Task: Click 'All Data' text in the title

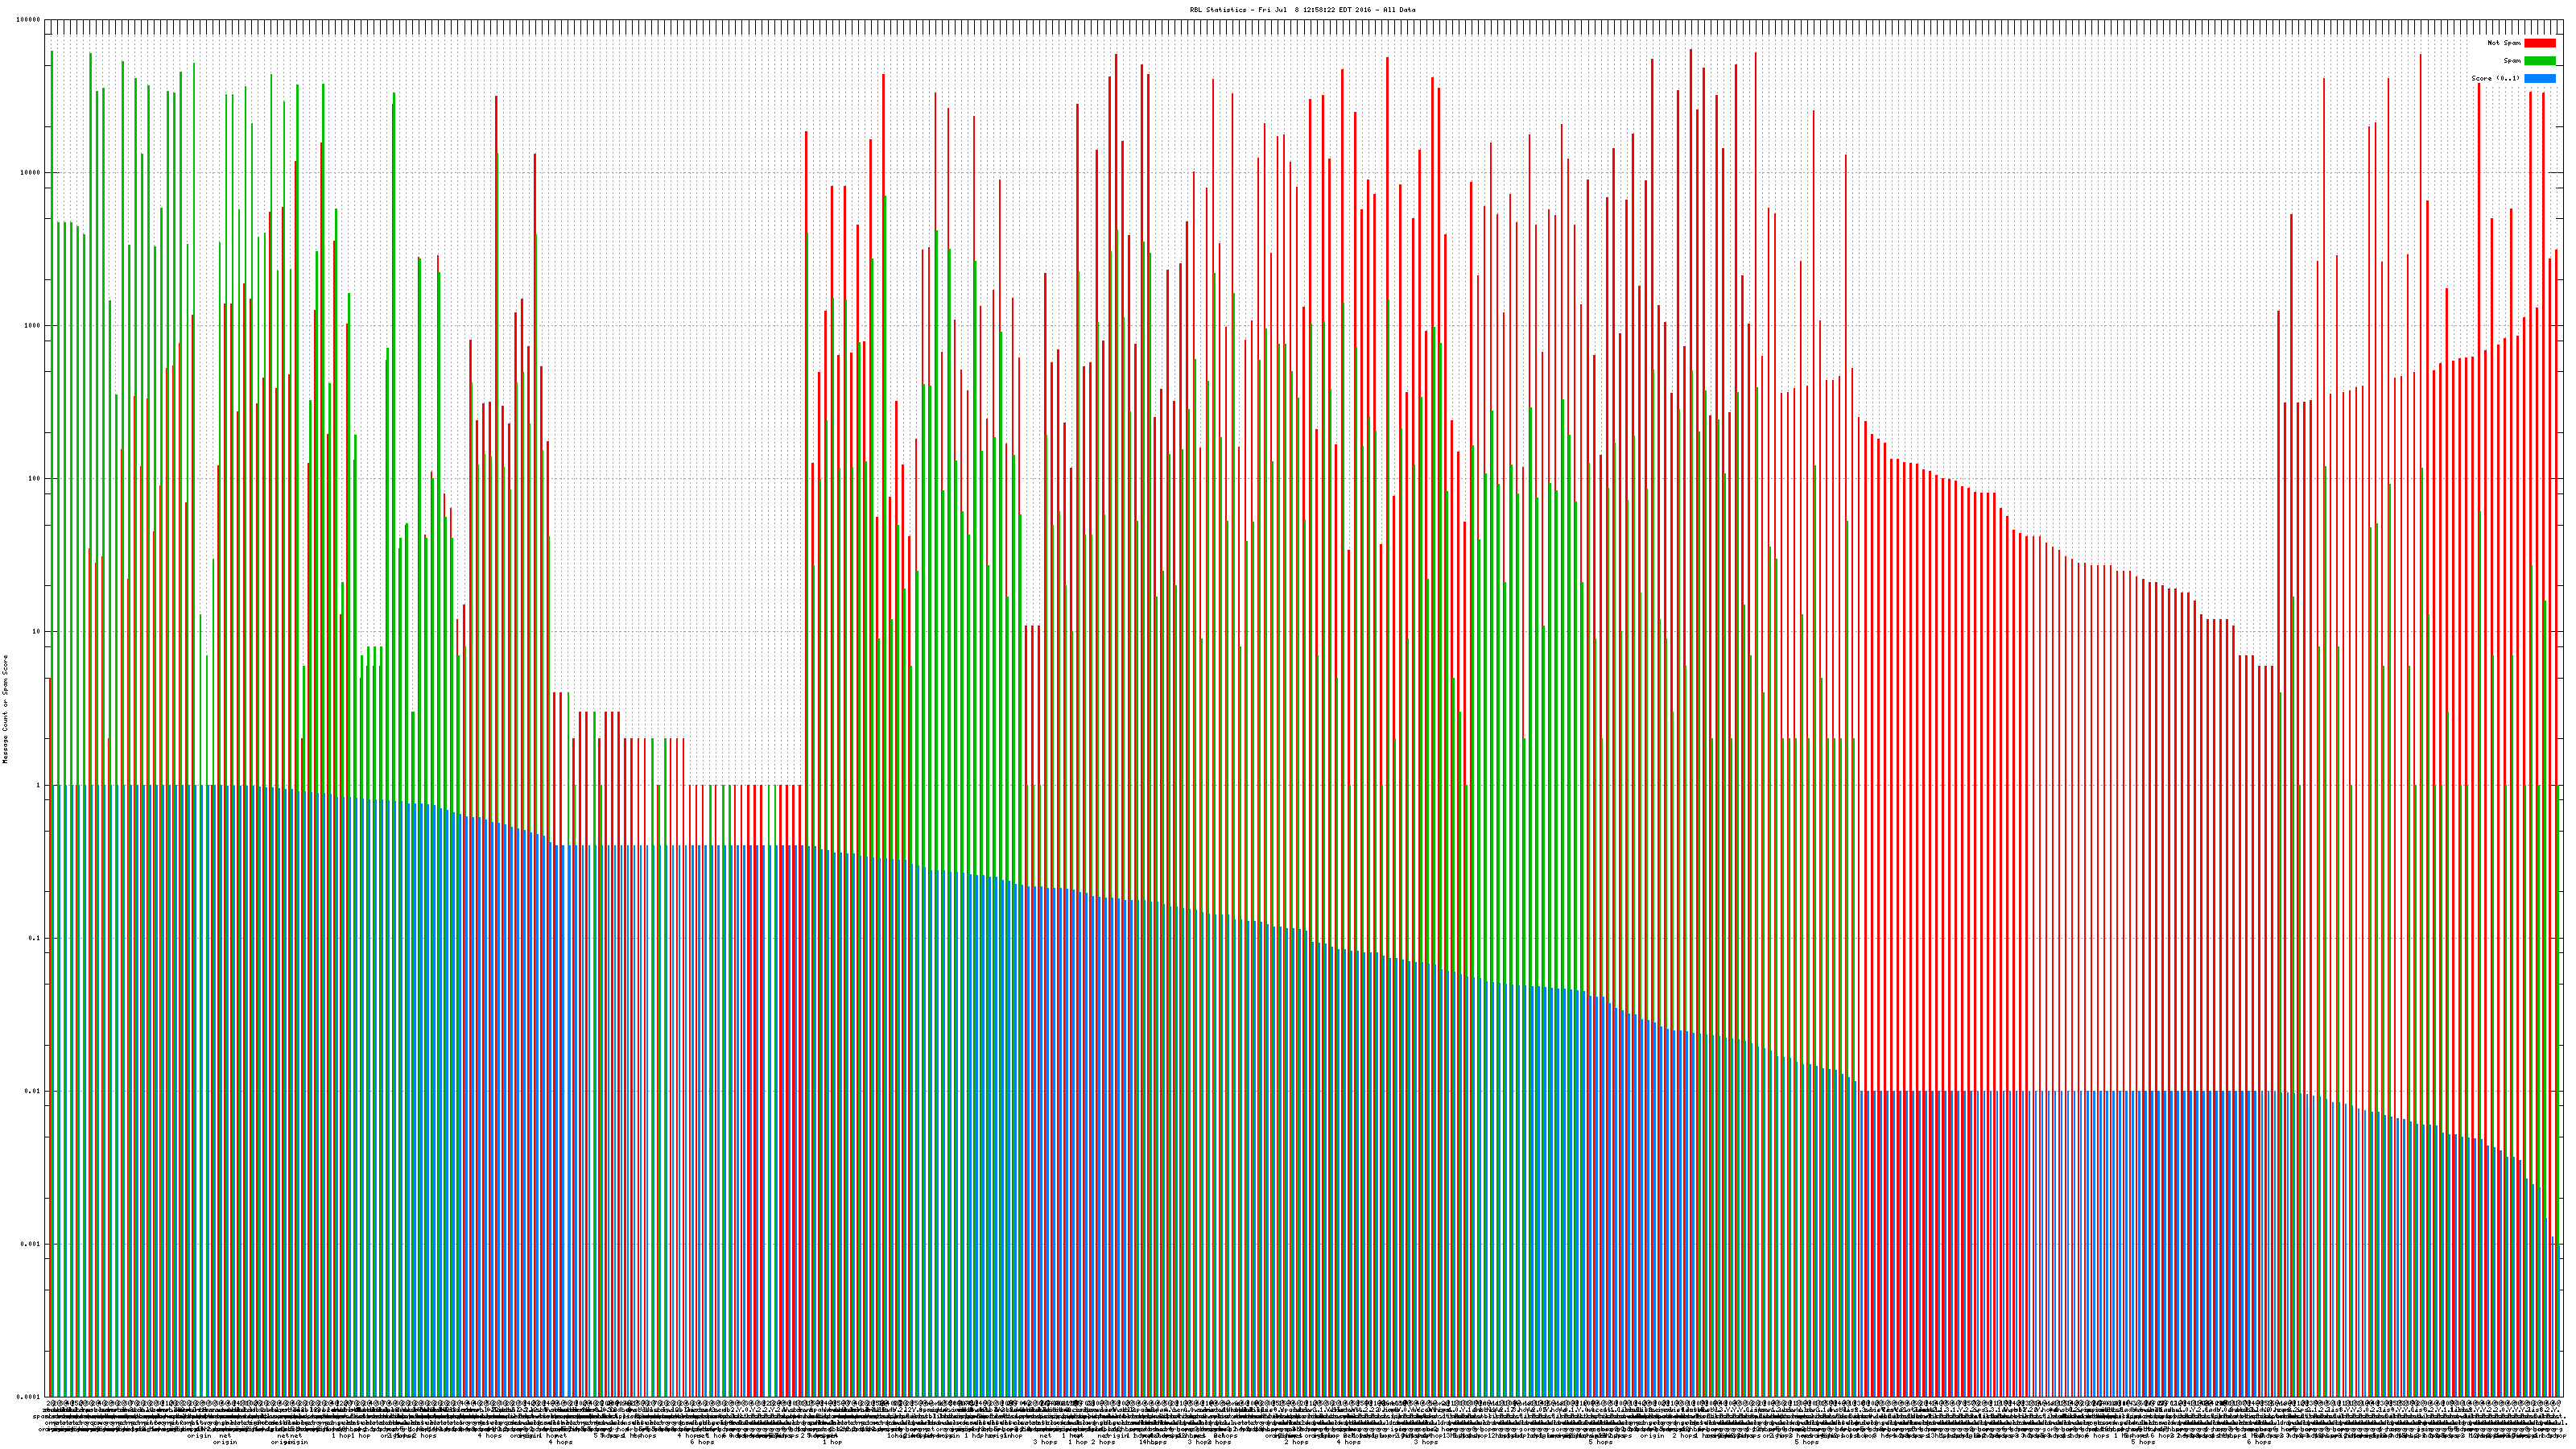Action: (1399, 10)
